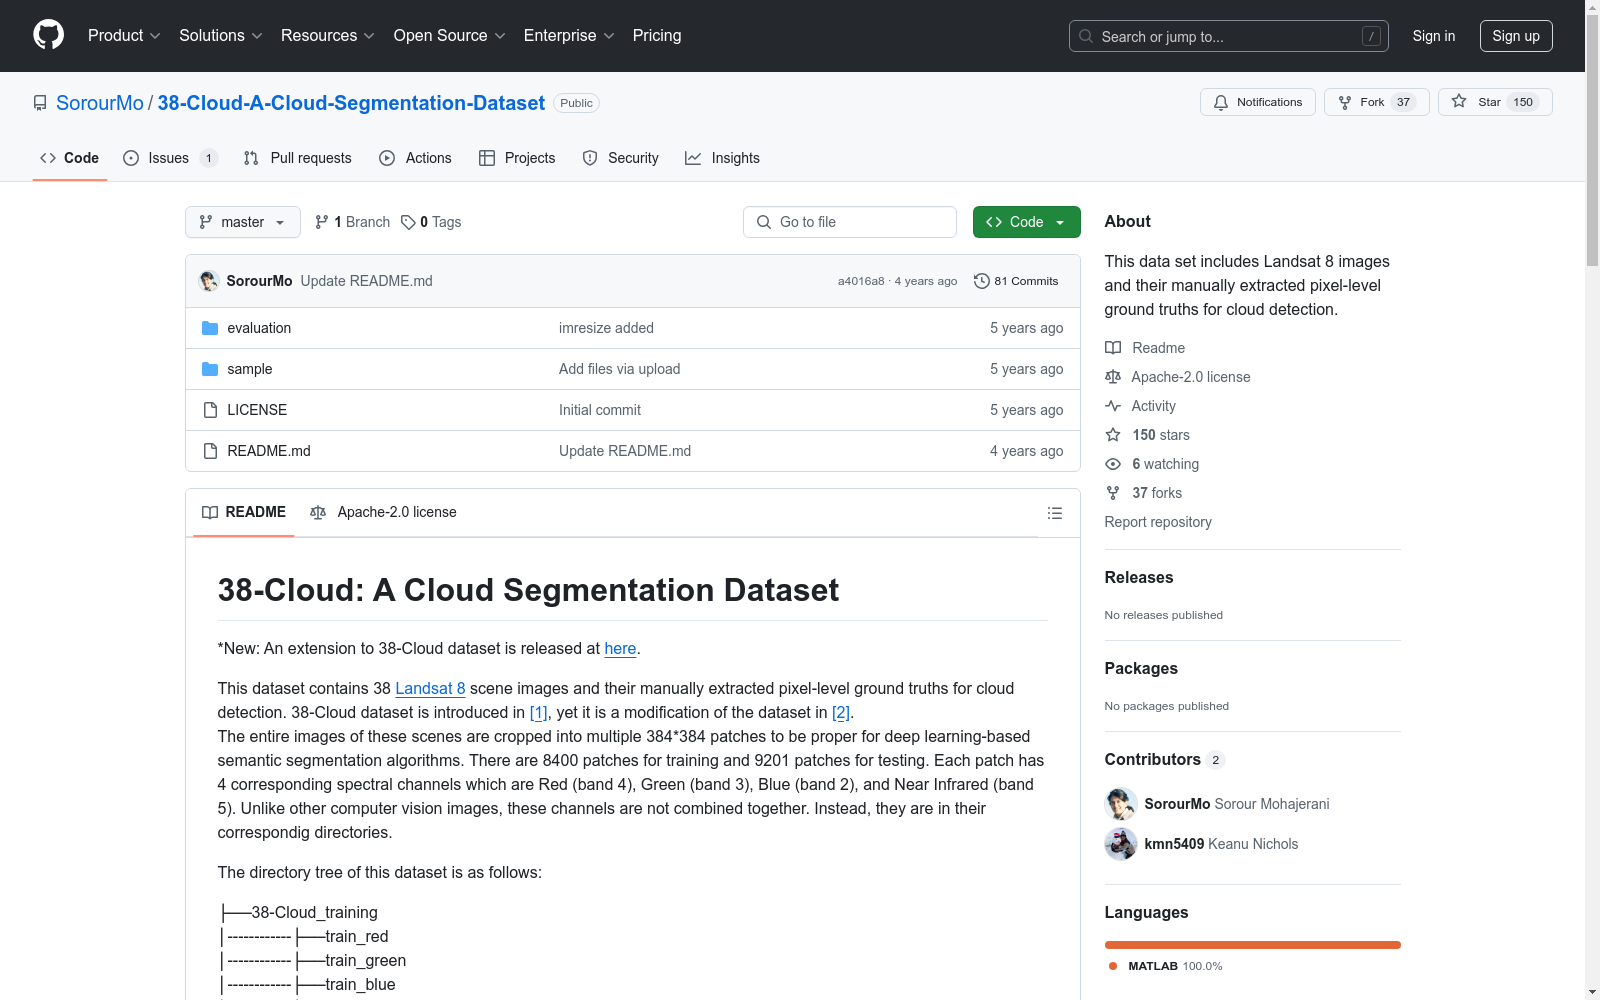This screenshot has width=1600, height=1000.
Task: Click the LICENSE file icon
Action: pyautogui.click(x=210, y=410)
